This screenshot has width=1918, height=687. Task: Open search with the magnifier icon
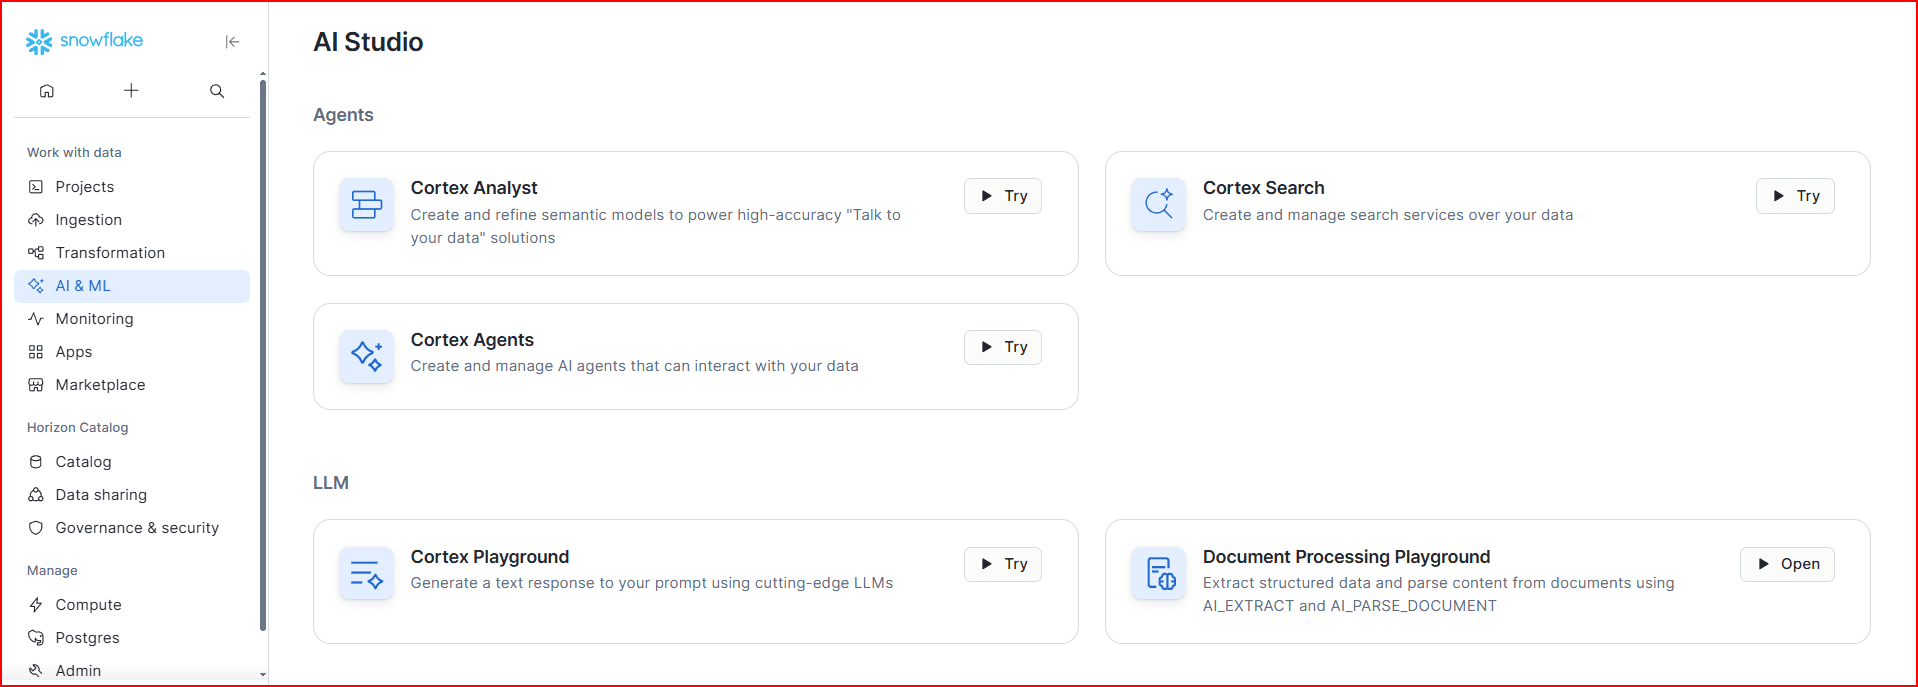(x=217, y=91)
